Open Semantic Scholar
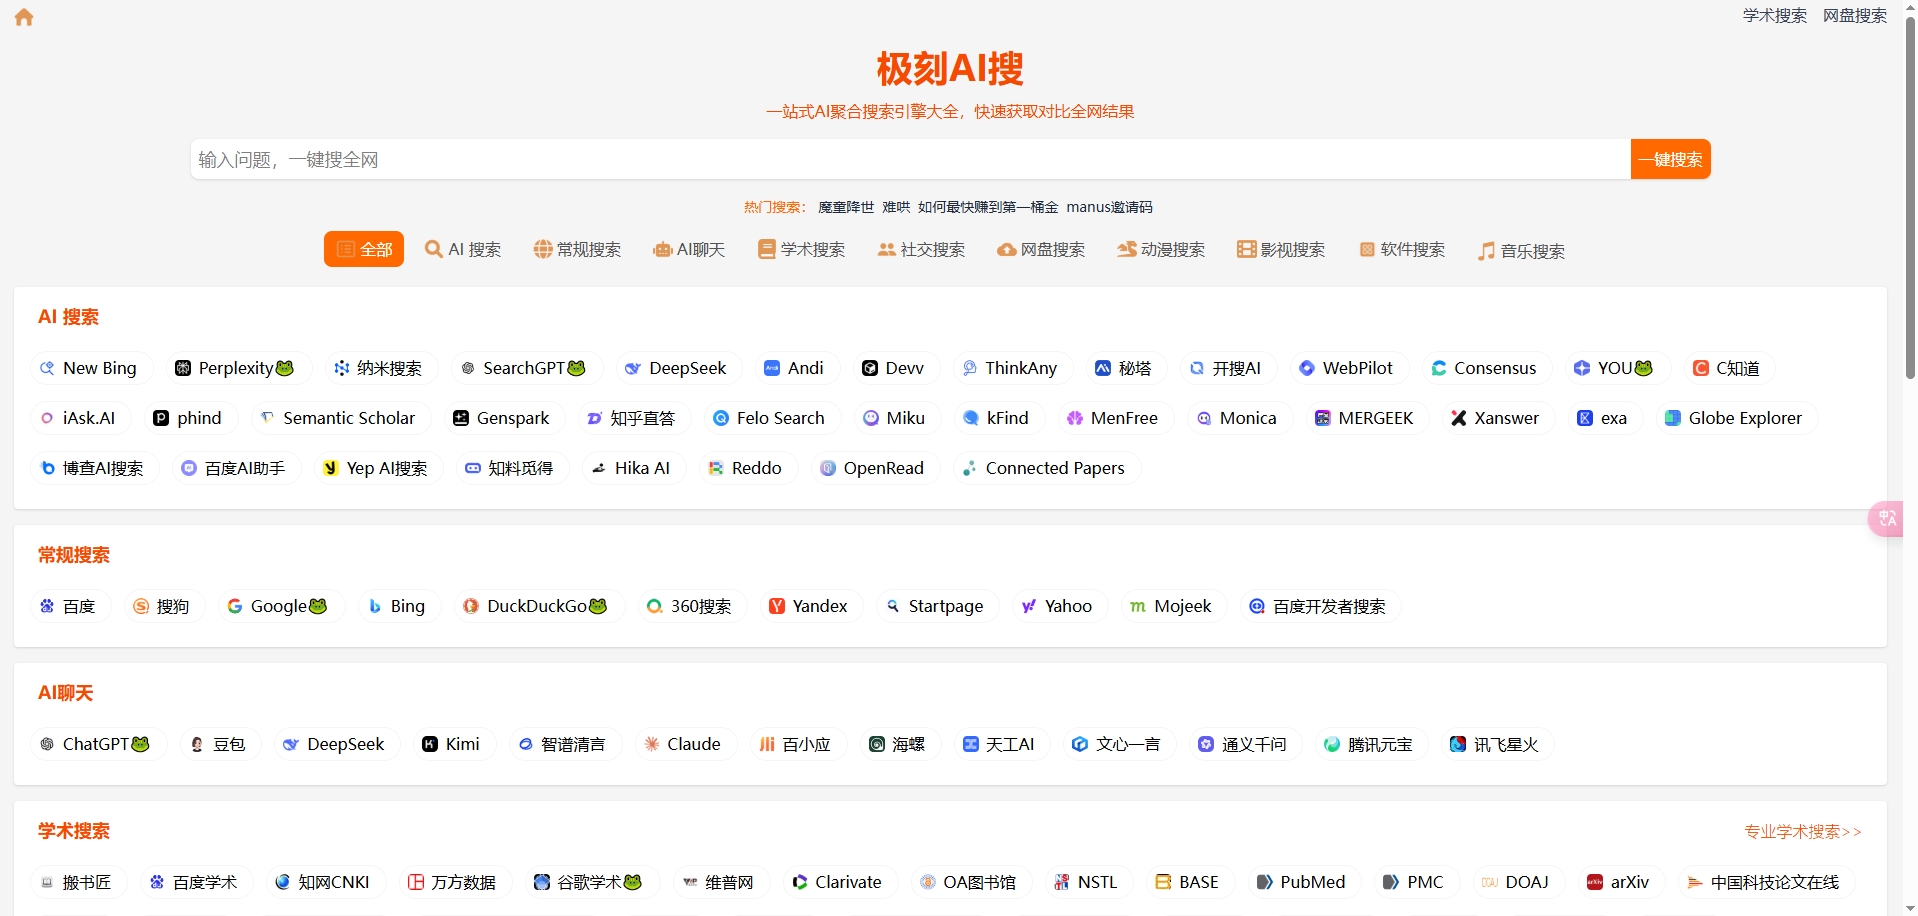Image resolution: width=1918 pixels, height=916 pixels. [x=338, y=418]
